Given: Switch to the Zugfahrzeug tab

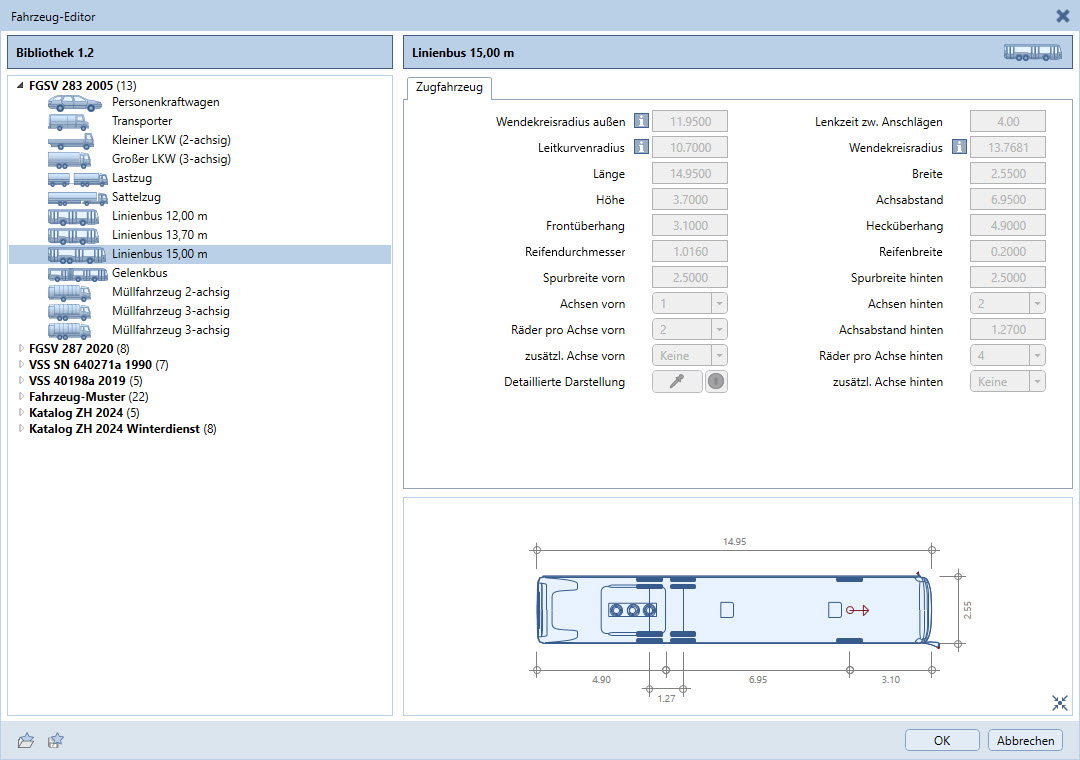Looking at the screenshot, I should point(449,88).
